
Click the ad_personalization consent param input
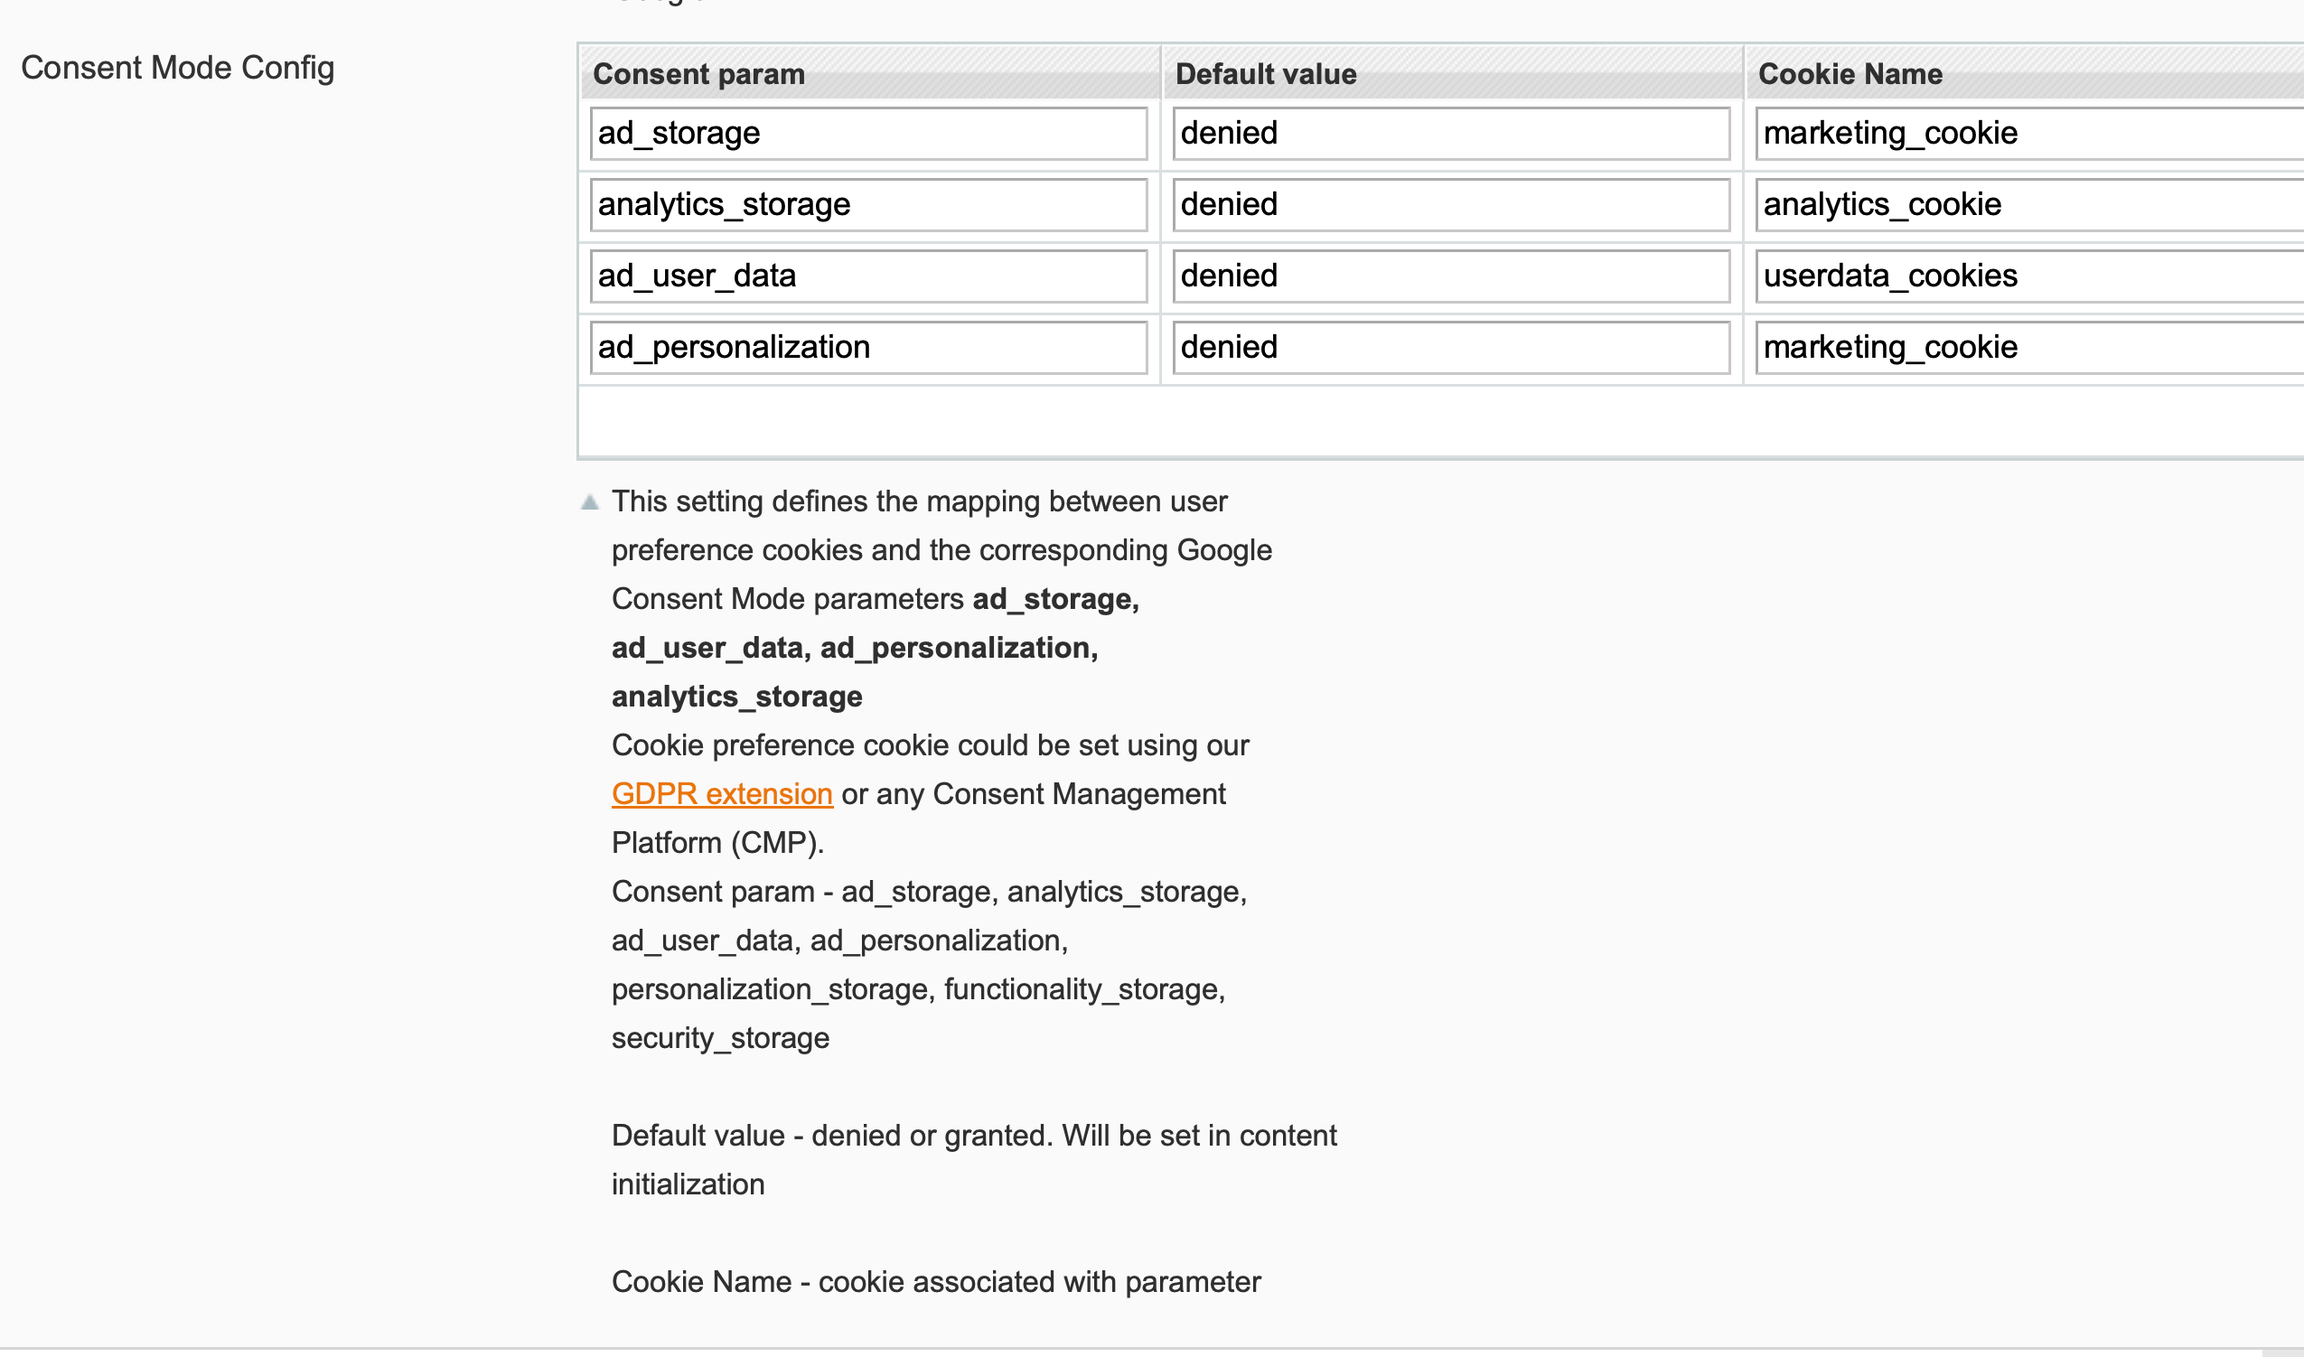pyautogui.click(x=868, y=347)
